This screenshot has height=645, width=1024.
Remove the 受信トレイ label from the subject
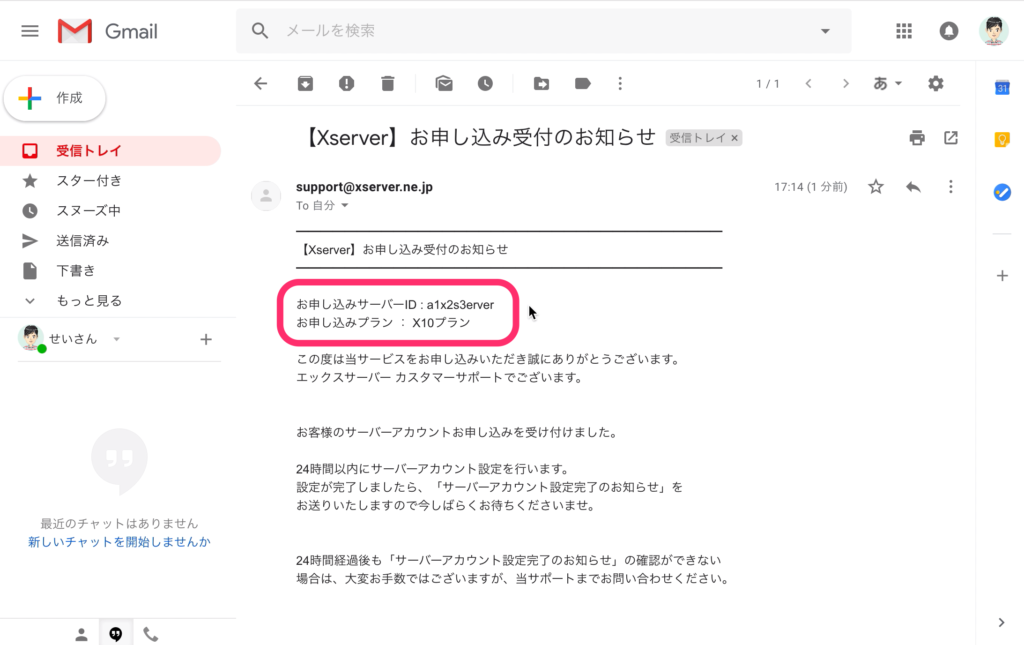coord(735,137)
